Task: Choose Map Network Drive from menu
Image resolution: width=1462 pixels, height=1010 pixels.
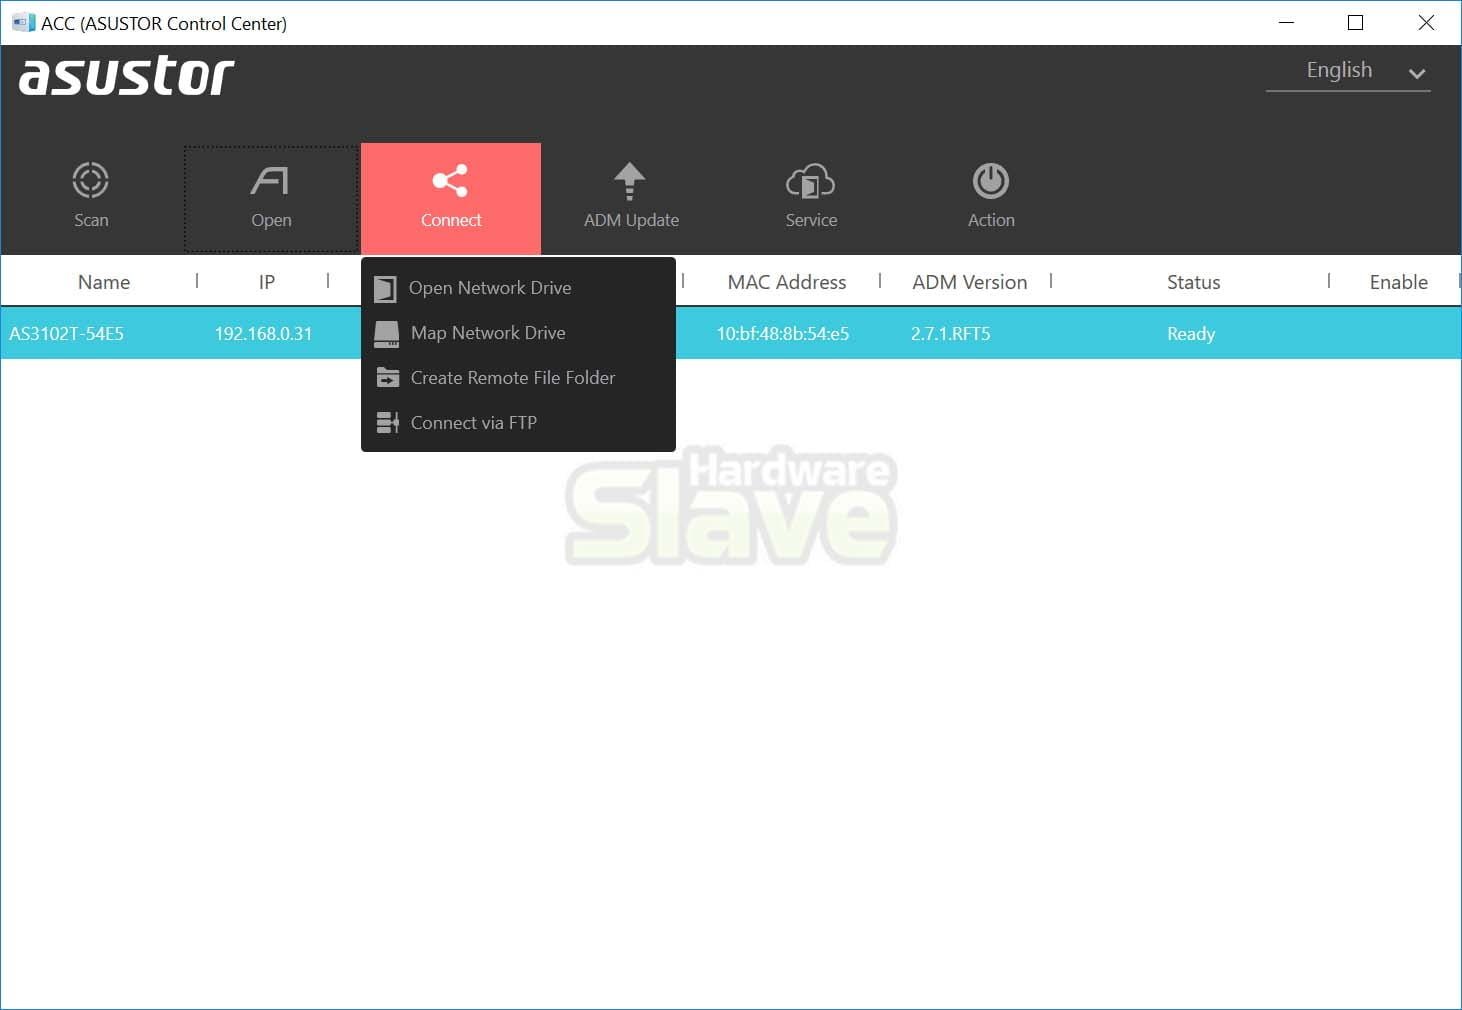Action: 518,333
